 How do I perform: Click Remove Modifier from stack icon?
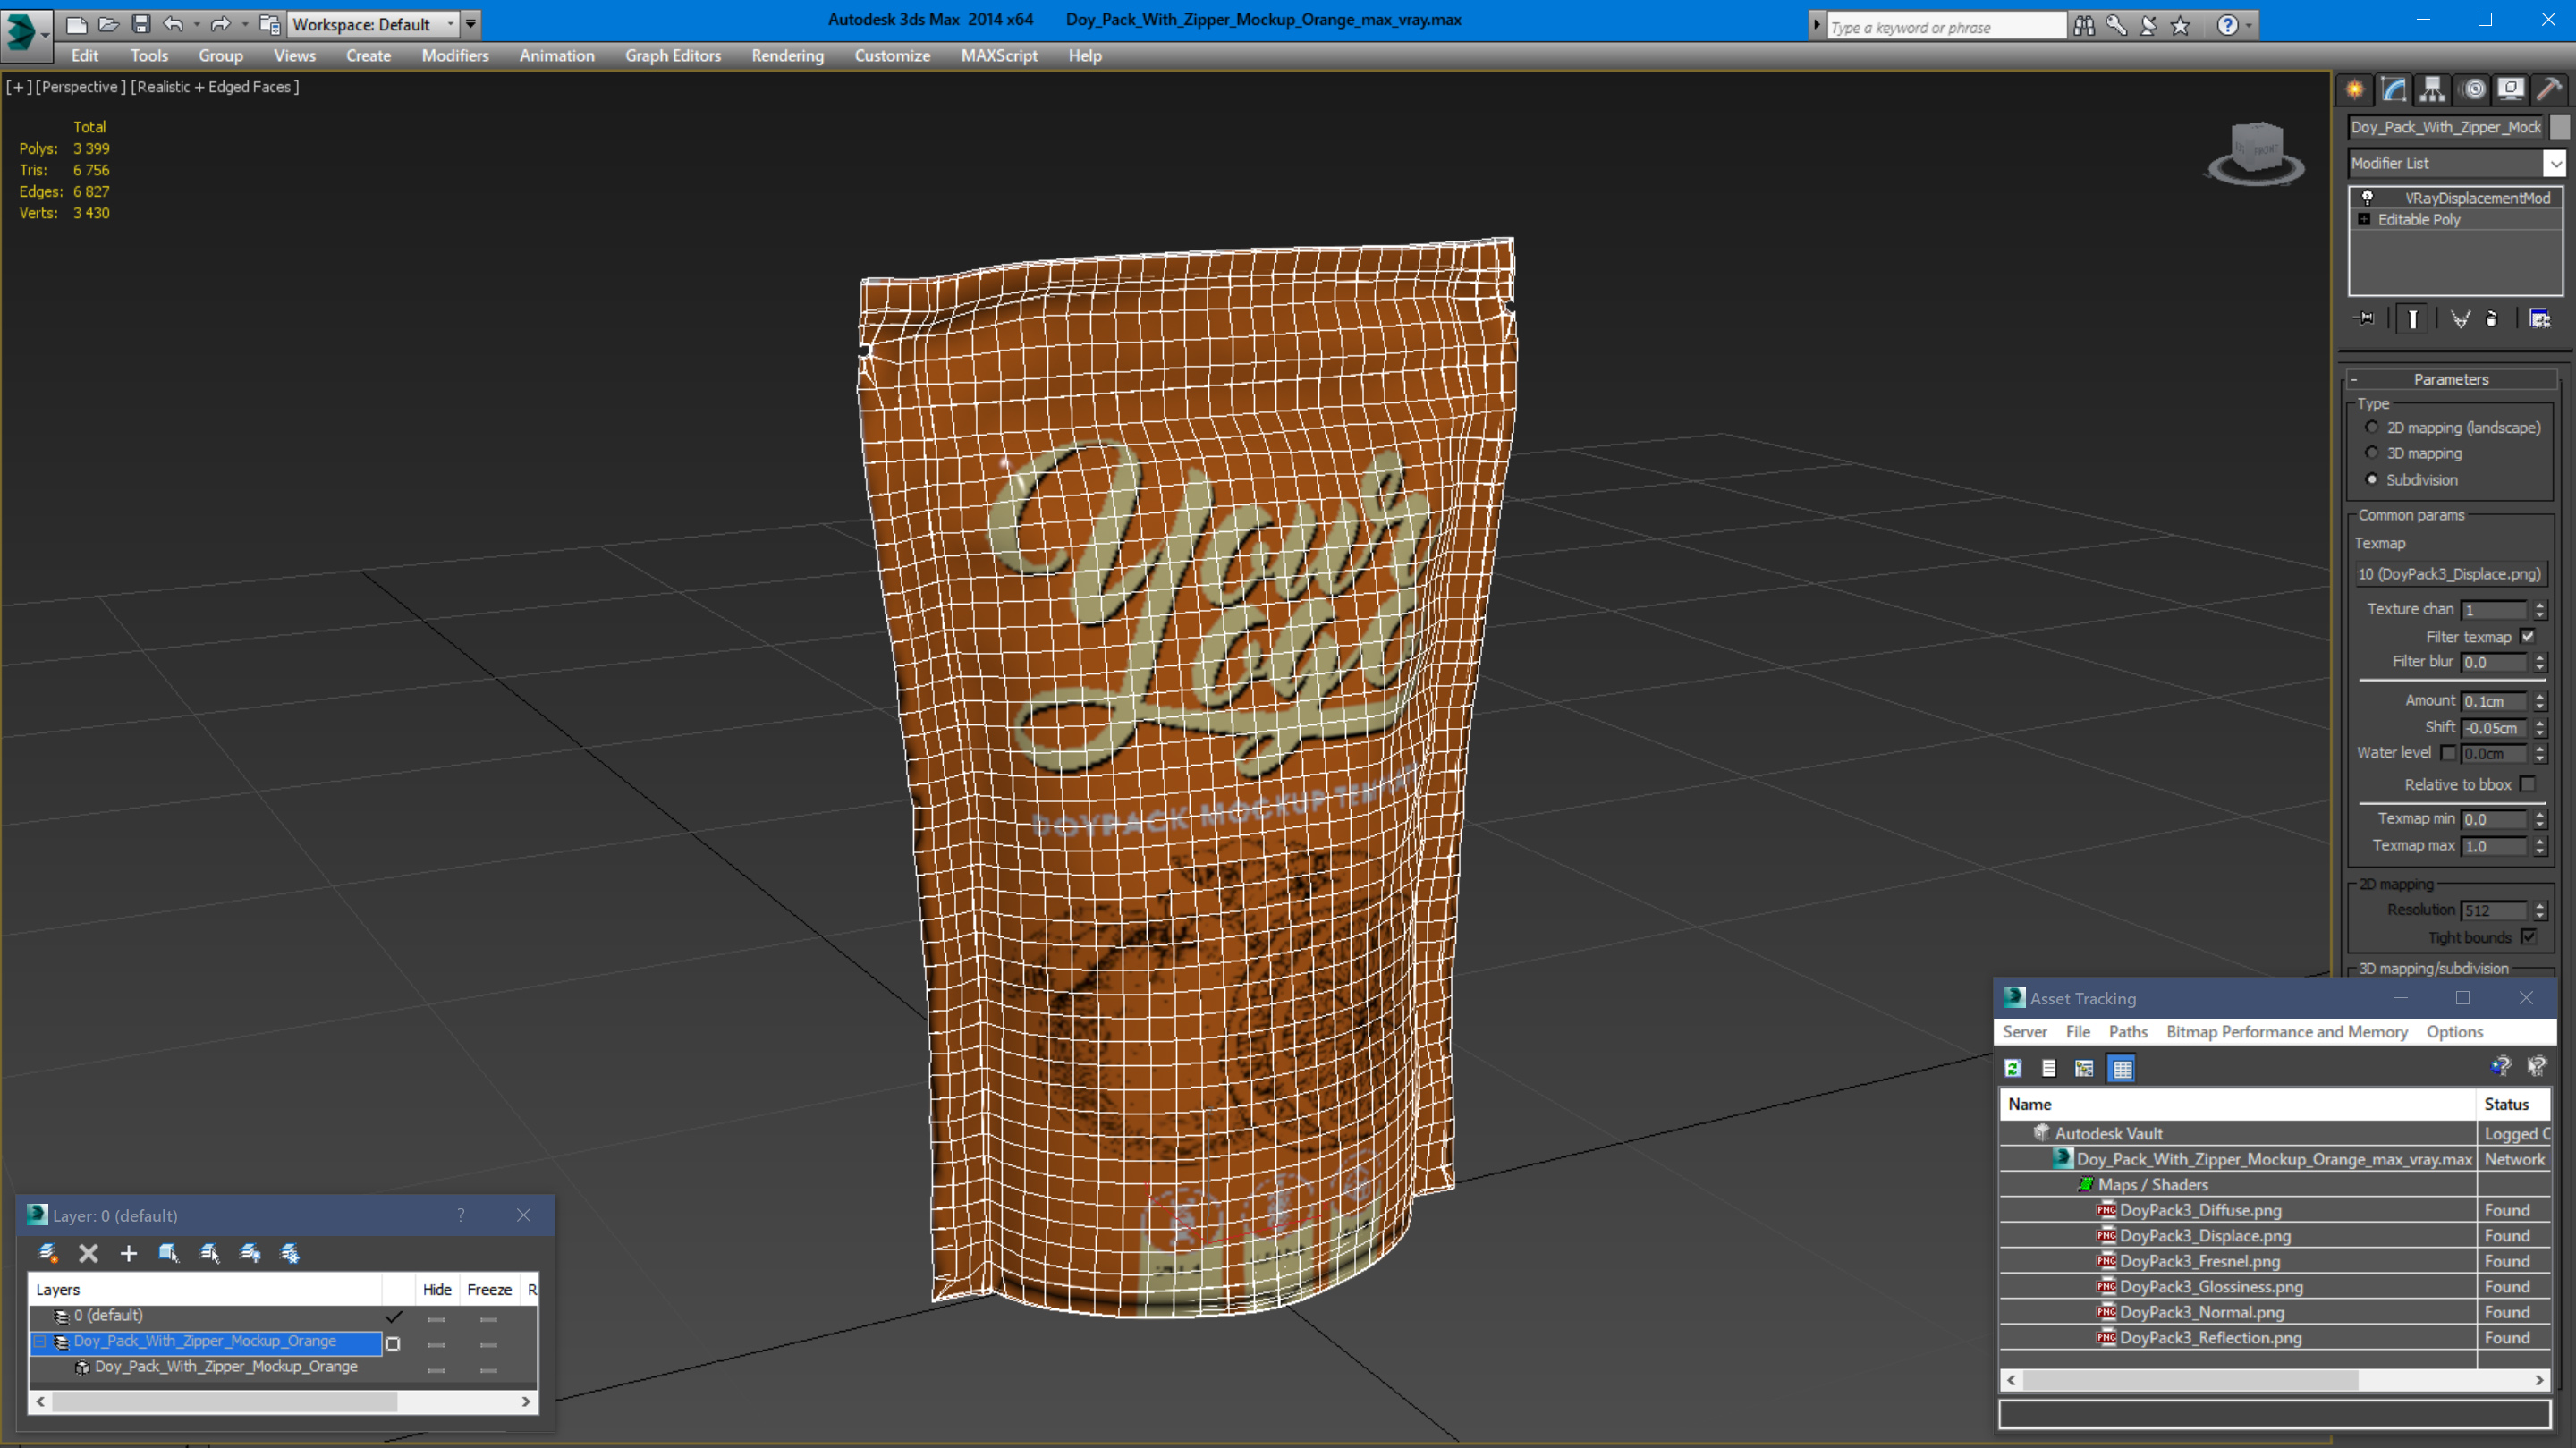pyautogui.click(x=2492, y=319)
